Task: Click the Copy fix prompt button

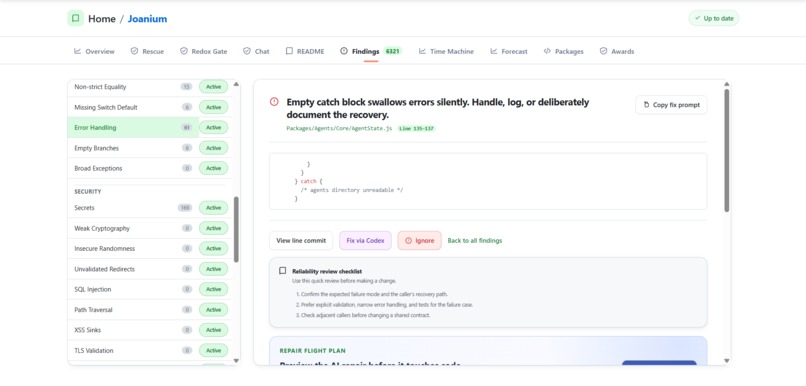Action: coord(671,105)
